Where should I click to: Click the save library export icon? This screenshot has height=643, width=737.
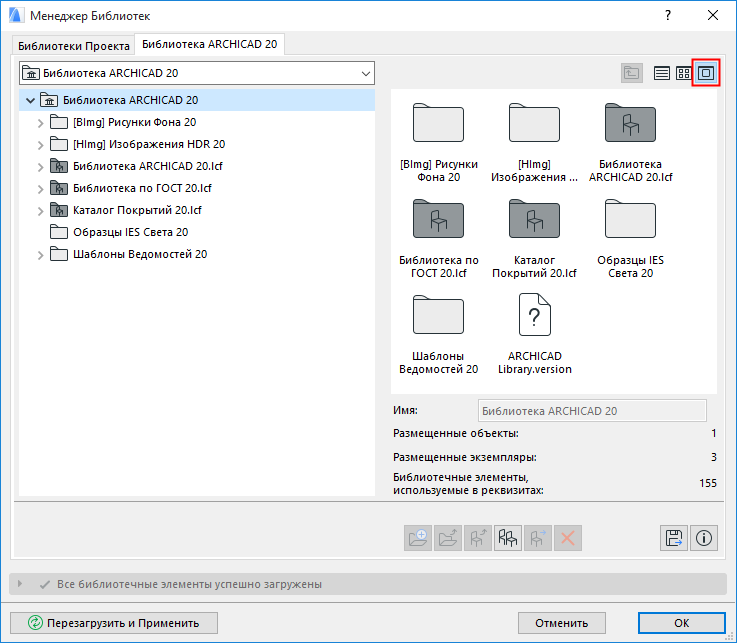pos(674,538)
